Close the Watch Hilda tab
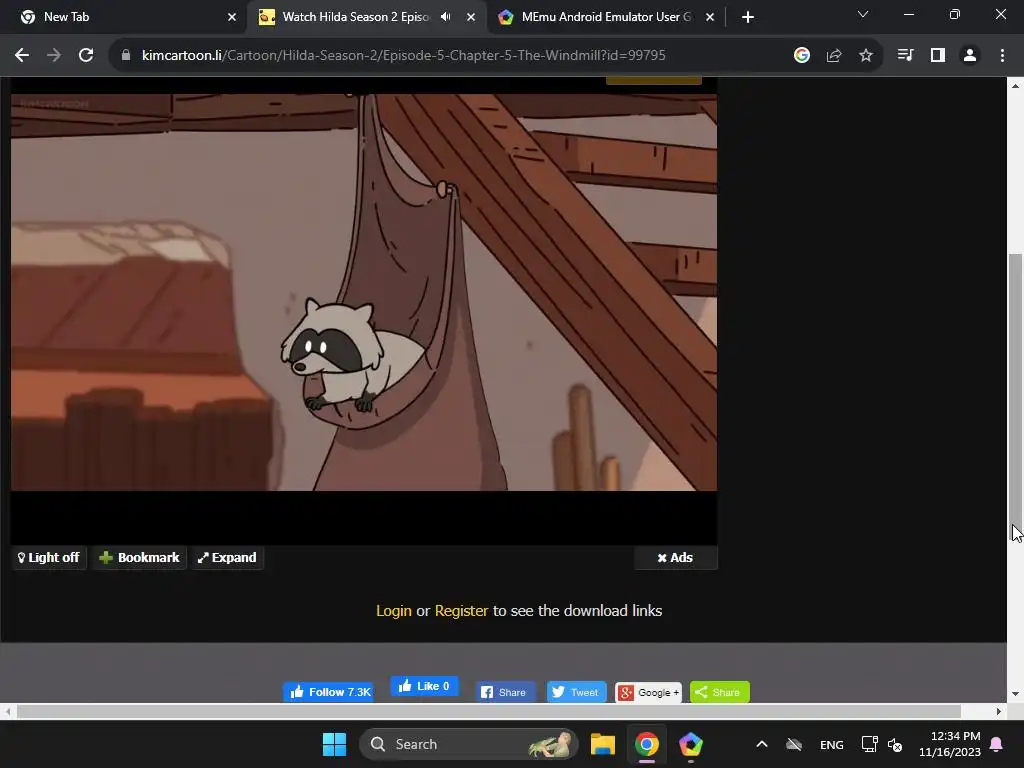This screenshot has height=768, width=1024. (x=471, y=17)
